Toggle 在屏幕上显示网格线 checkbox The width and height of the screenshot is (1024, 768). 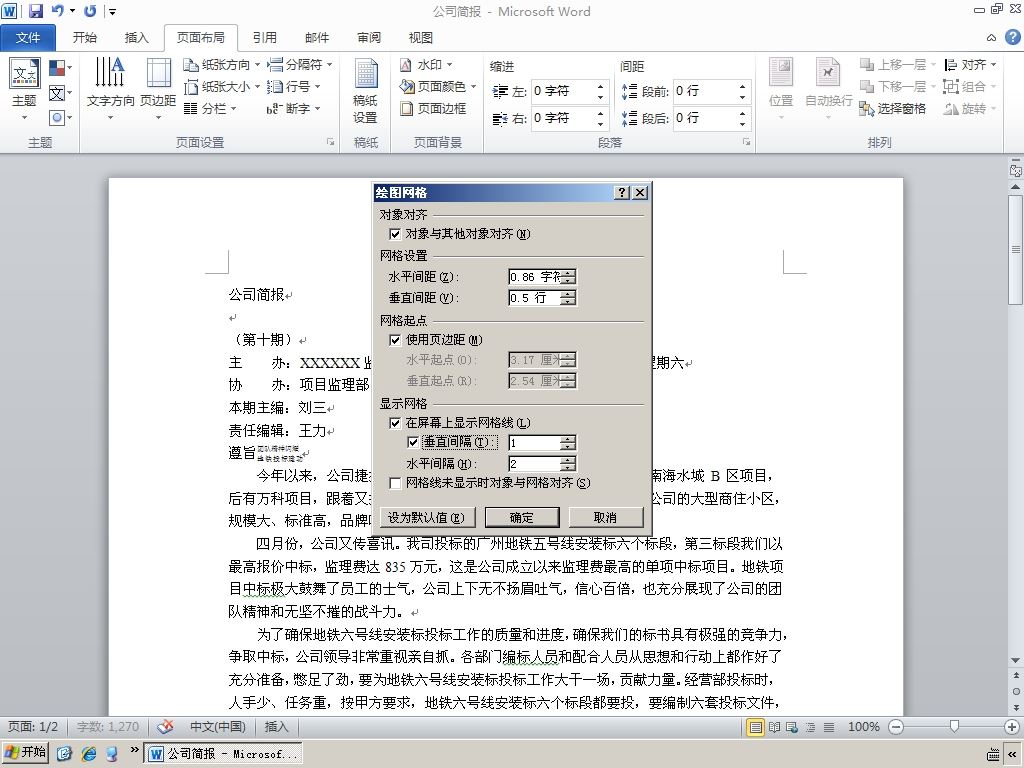[395, 423]
